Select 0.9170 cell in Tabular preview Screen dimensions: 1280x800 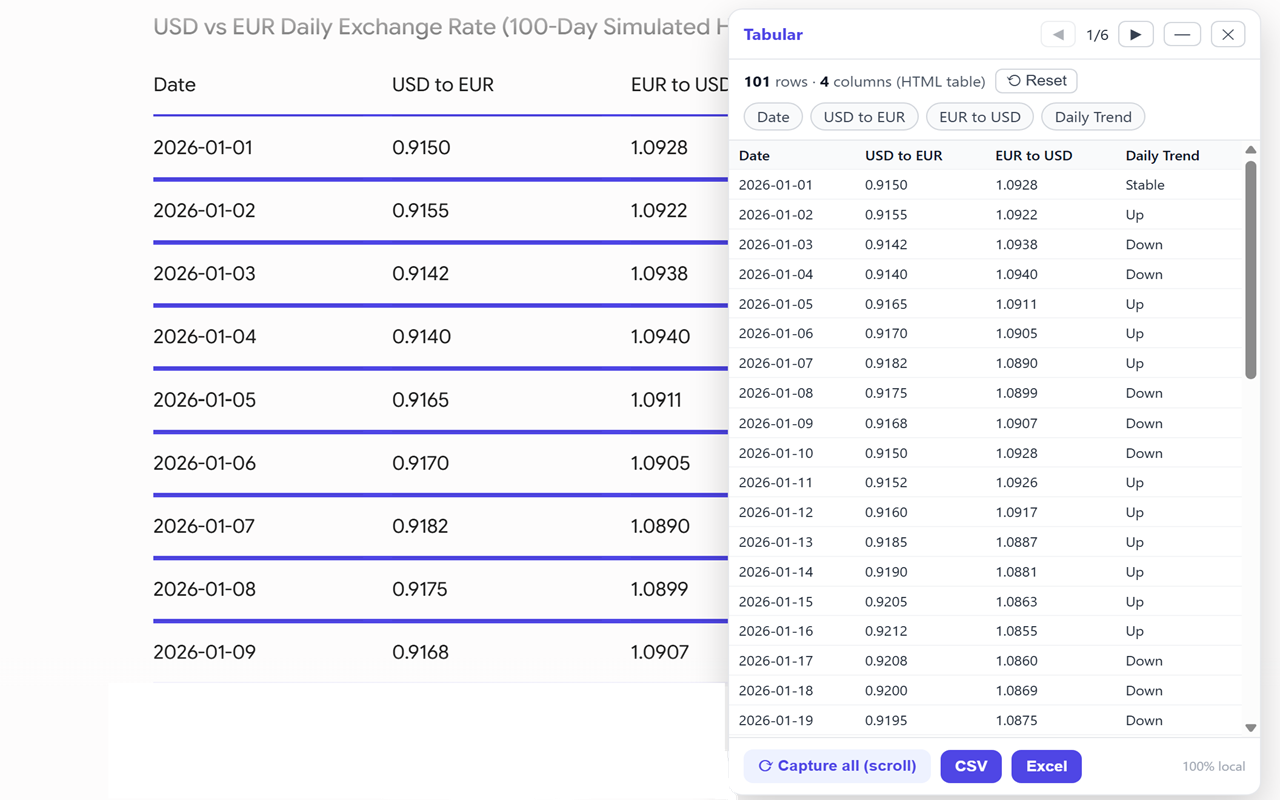(x=886, y=334)
